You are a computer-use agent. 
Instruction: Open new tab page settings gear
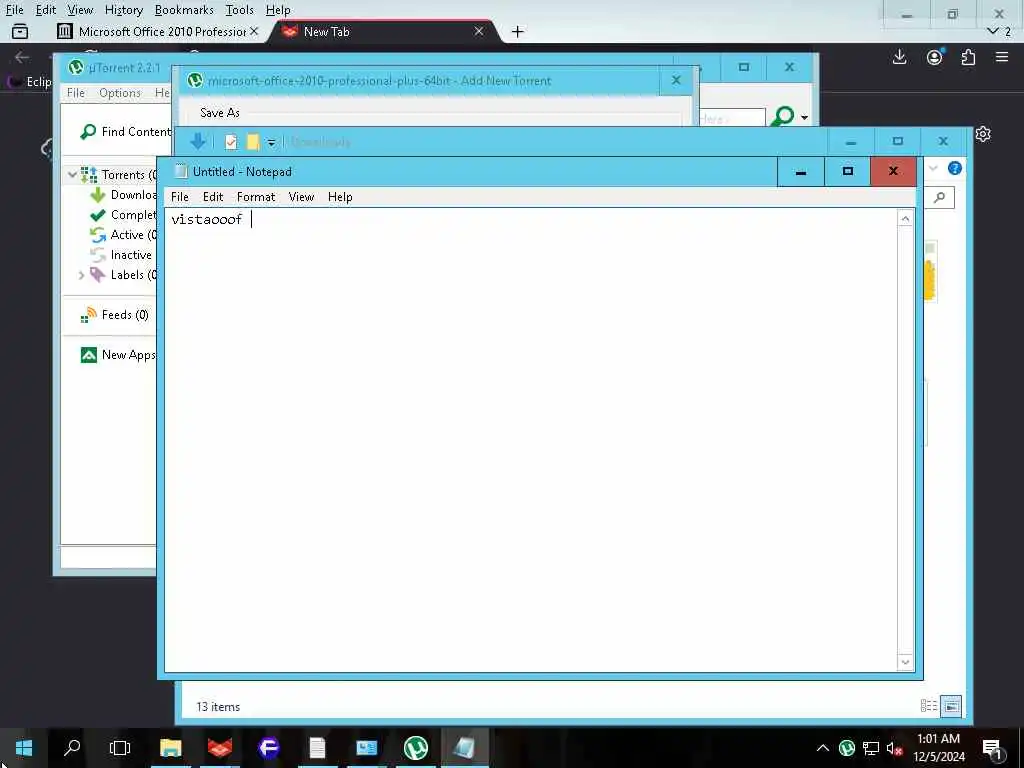[983, 134]
